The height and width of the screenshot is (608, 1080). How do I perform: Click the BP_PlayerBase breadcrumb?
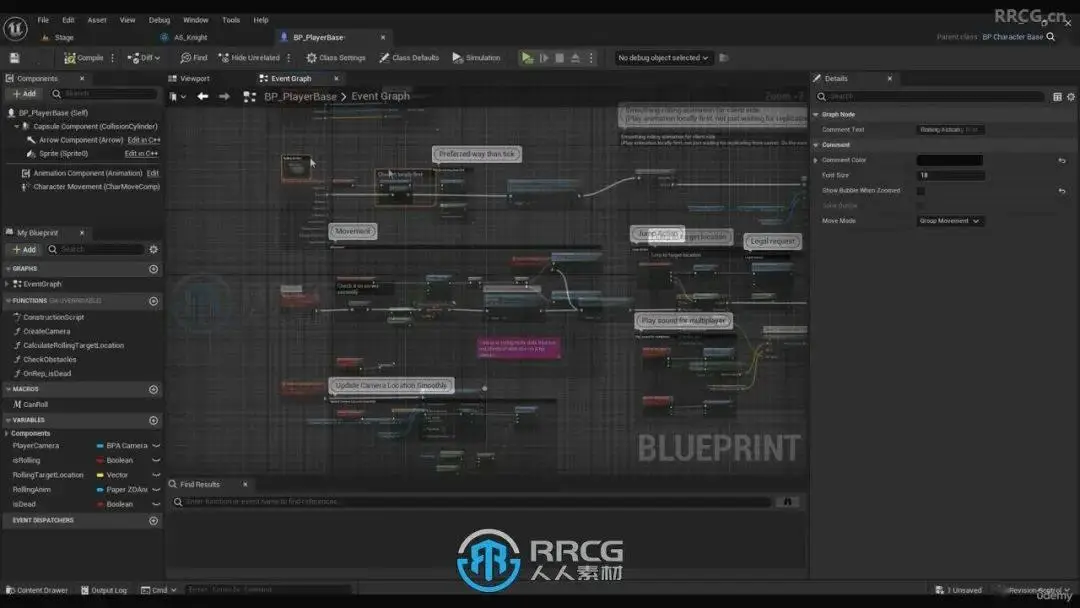[x=300, y=96]
